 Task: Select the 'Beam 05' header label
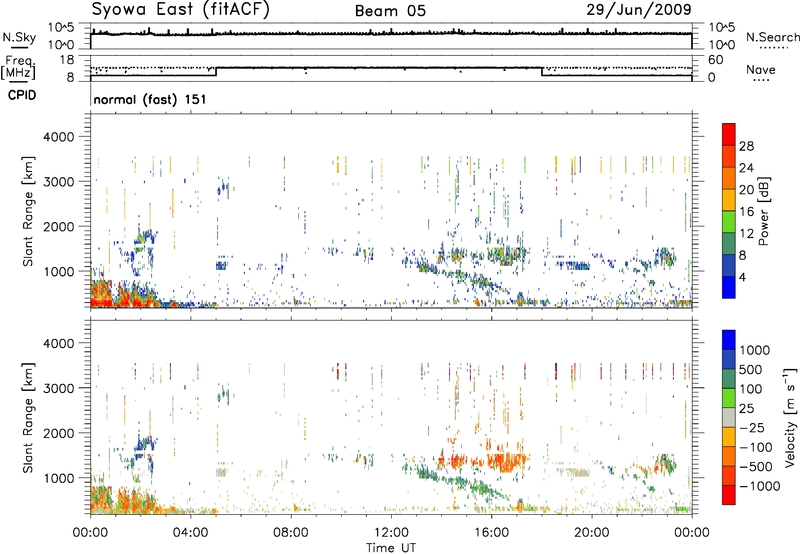(x=390, y=11)
